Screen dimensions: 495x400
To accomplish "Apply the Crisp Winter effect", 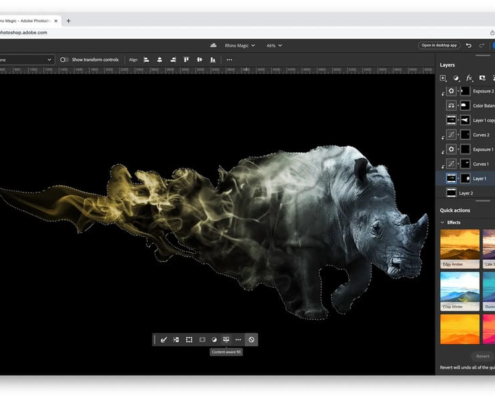I will click(x=460, y=291).
